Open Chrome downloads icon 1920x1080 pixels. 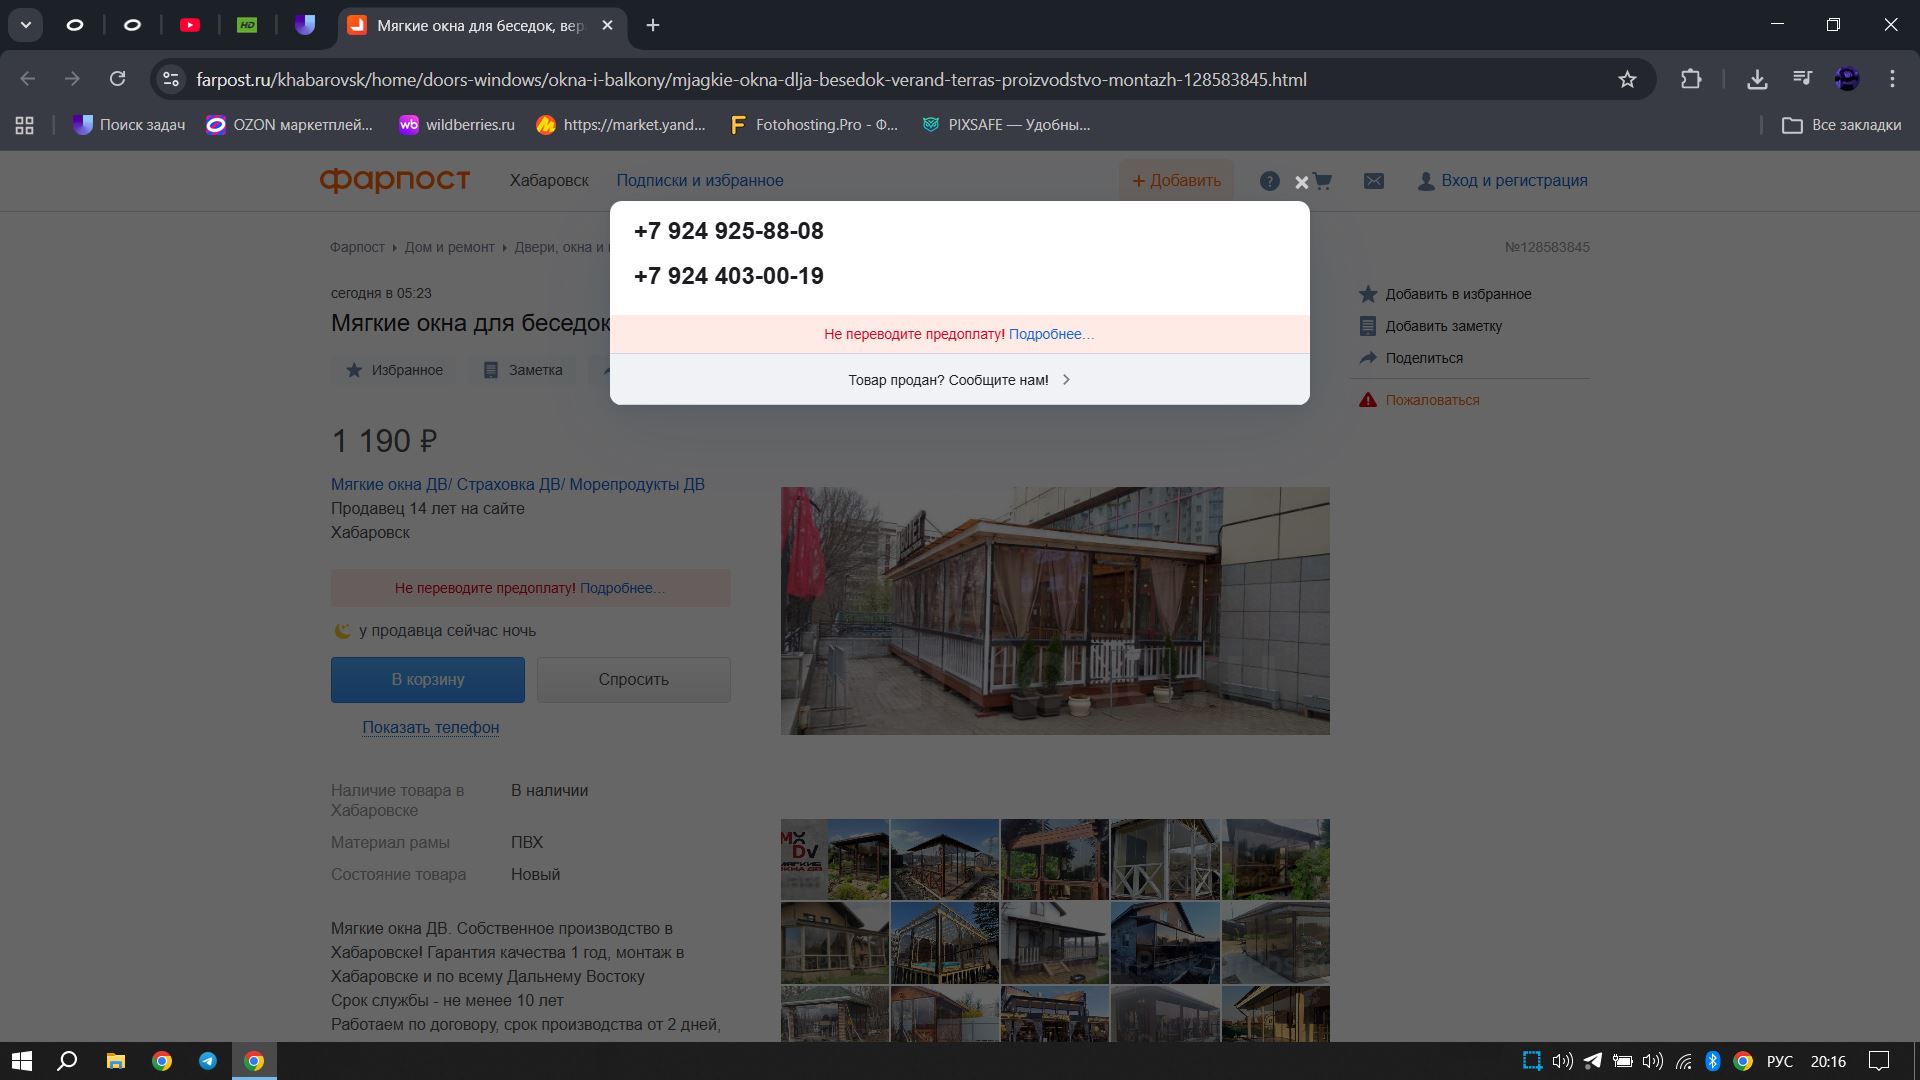(x=1757, y=80)
